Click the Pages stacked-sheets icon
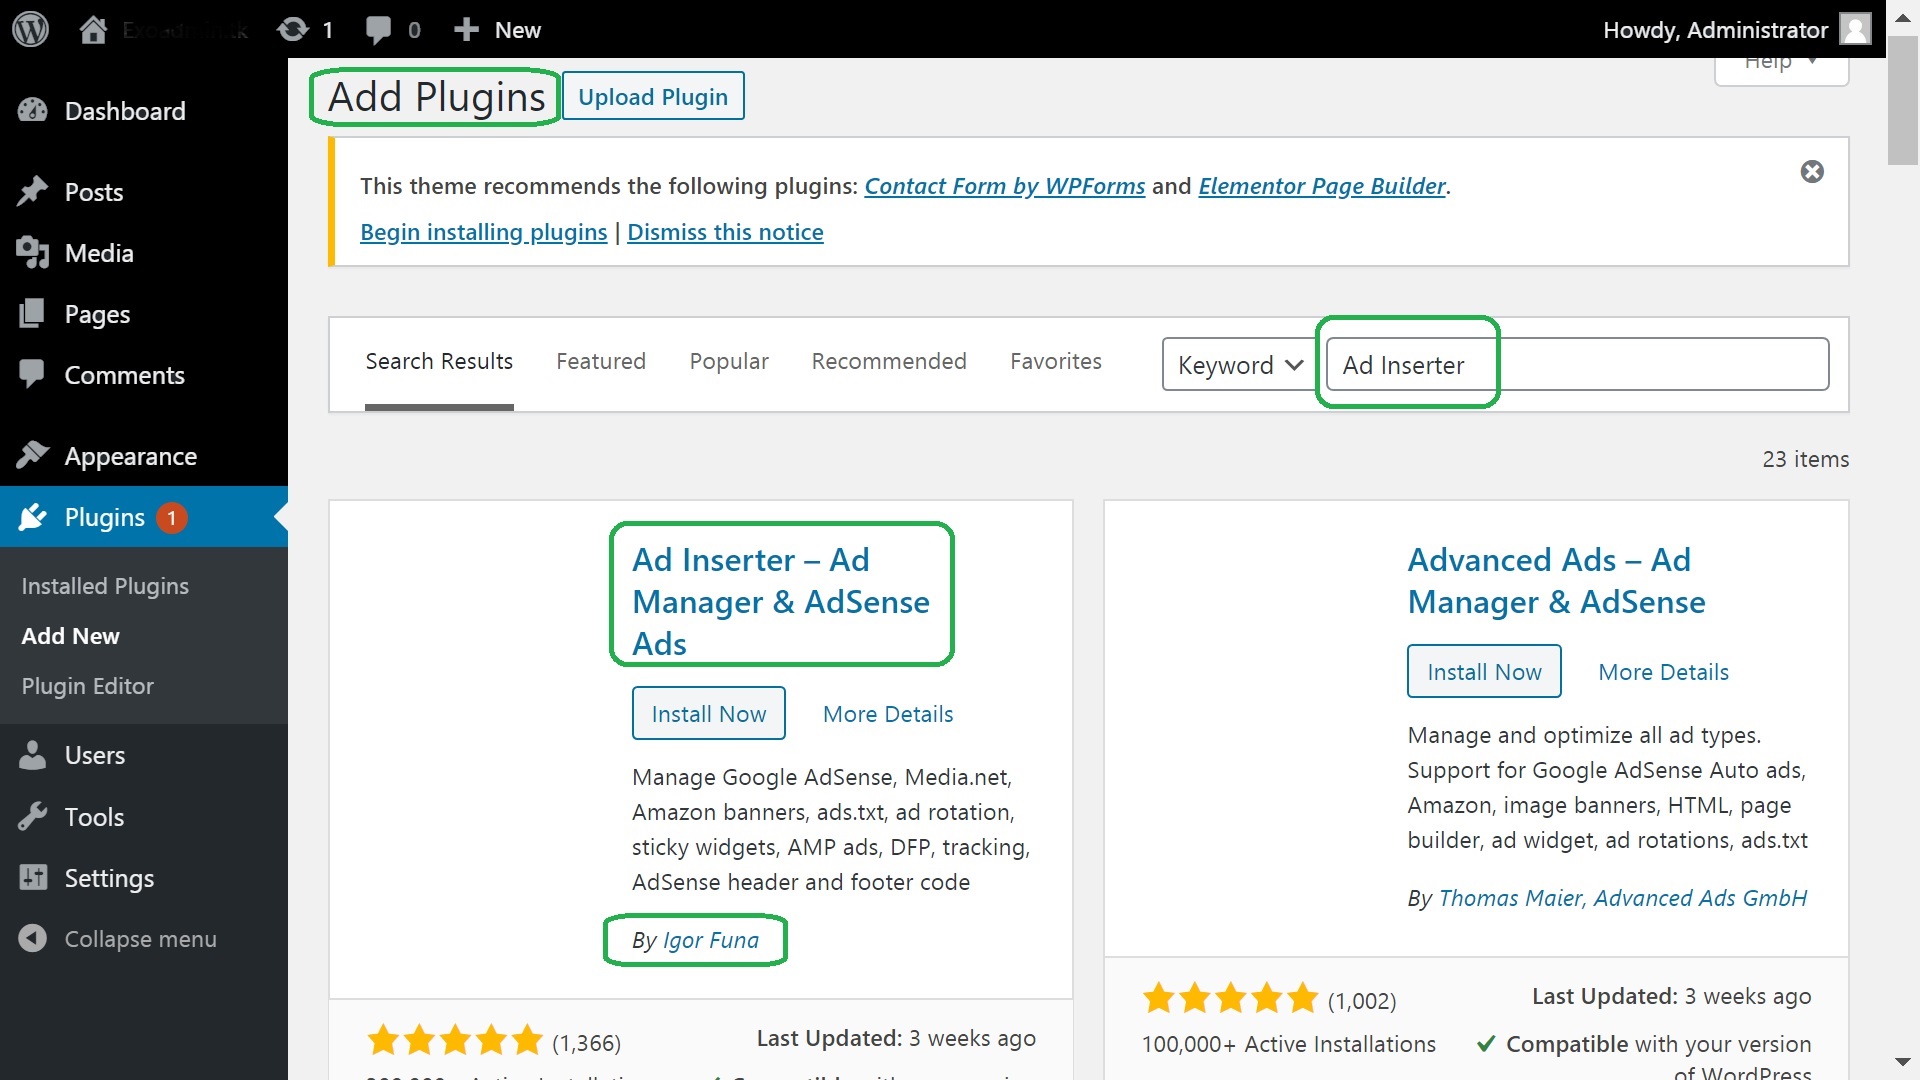The width and height of the screenshot is (1920, 1080). [32, 314]
